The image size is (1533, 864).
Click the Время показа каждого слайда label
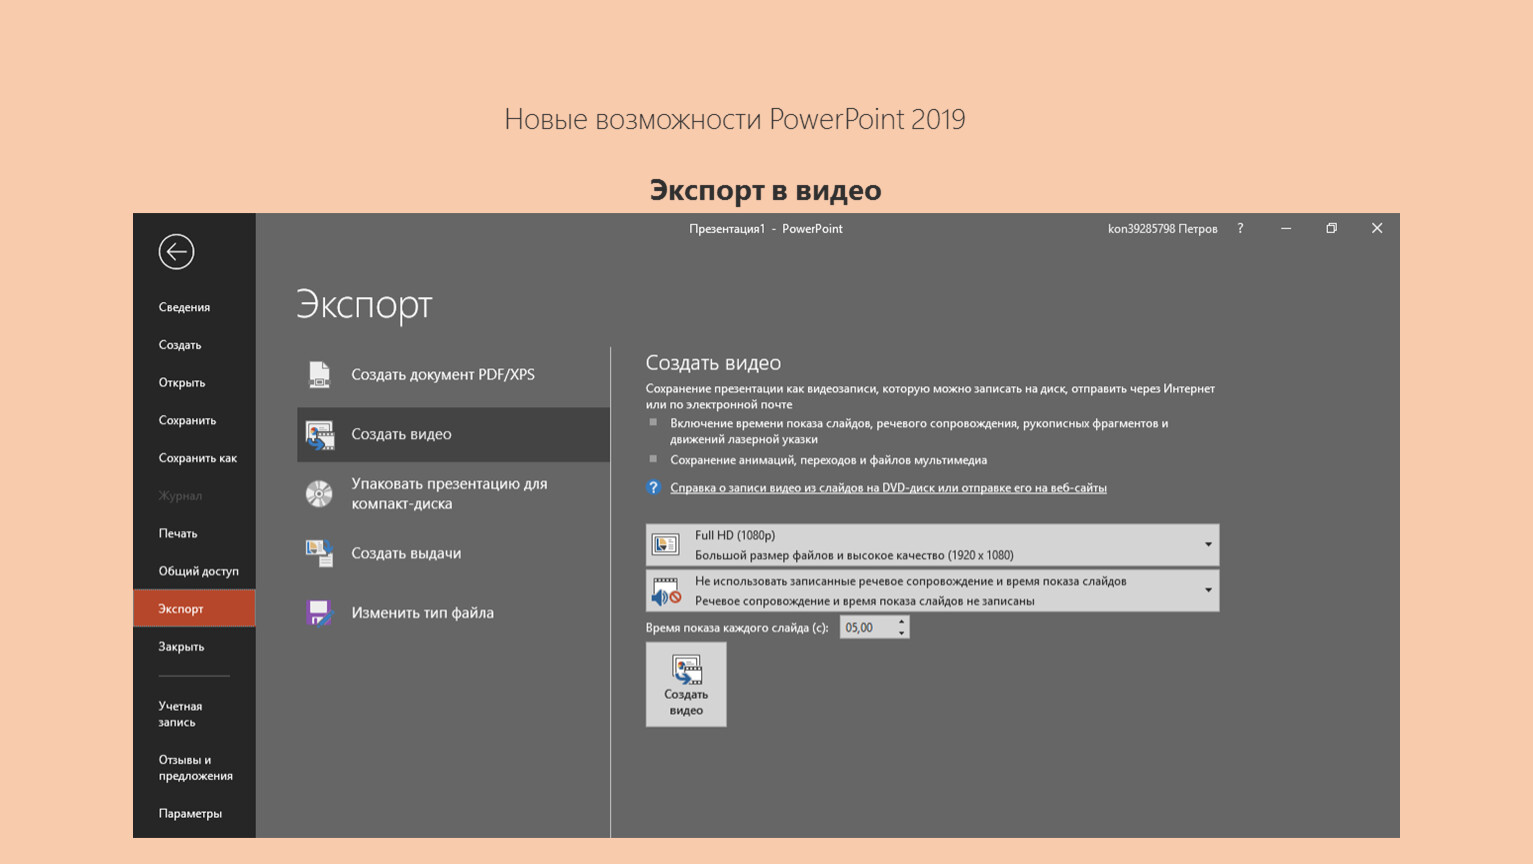click(x=737, y=628)
